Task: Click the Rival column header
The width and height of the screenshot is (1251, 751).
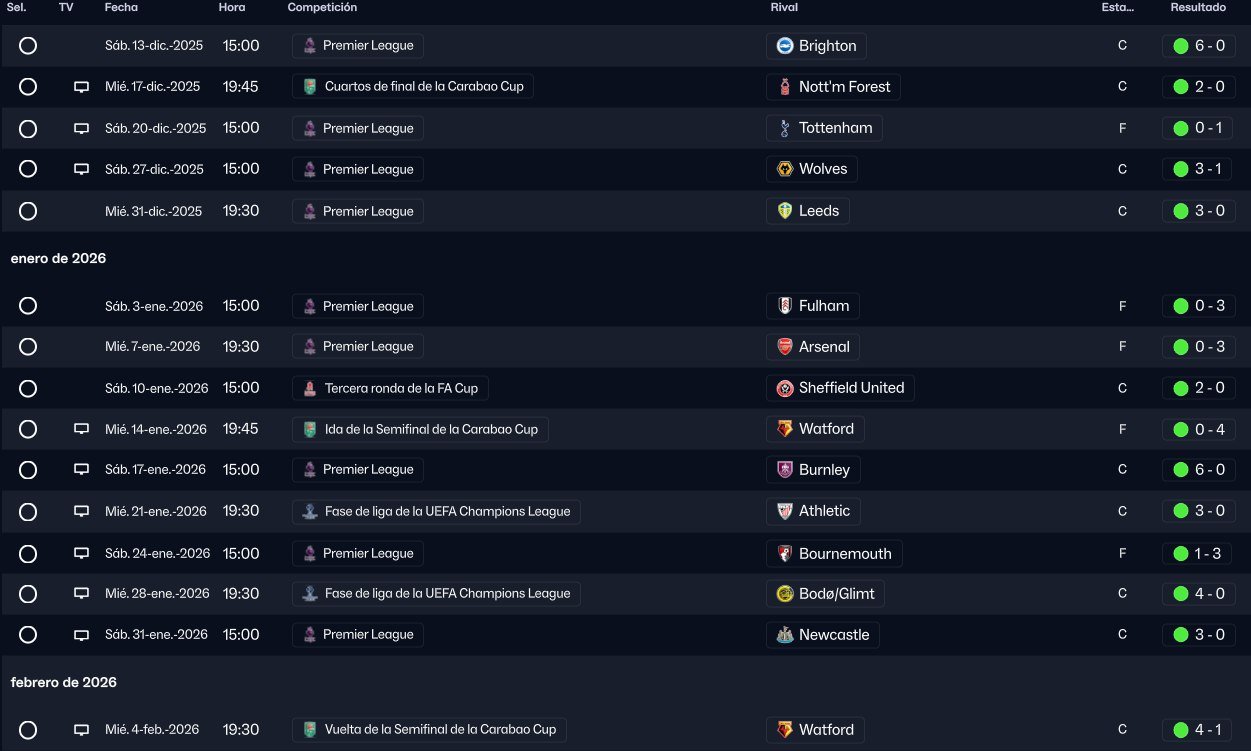Action: click(x=784, y=8)
